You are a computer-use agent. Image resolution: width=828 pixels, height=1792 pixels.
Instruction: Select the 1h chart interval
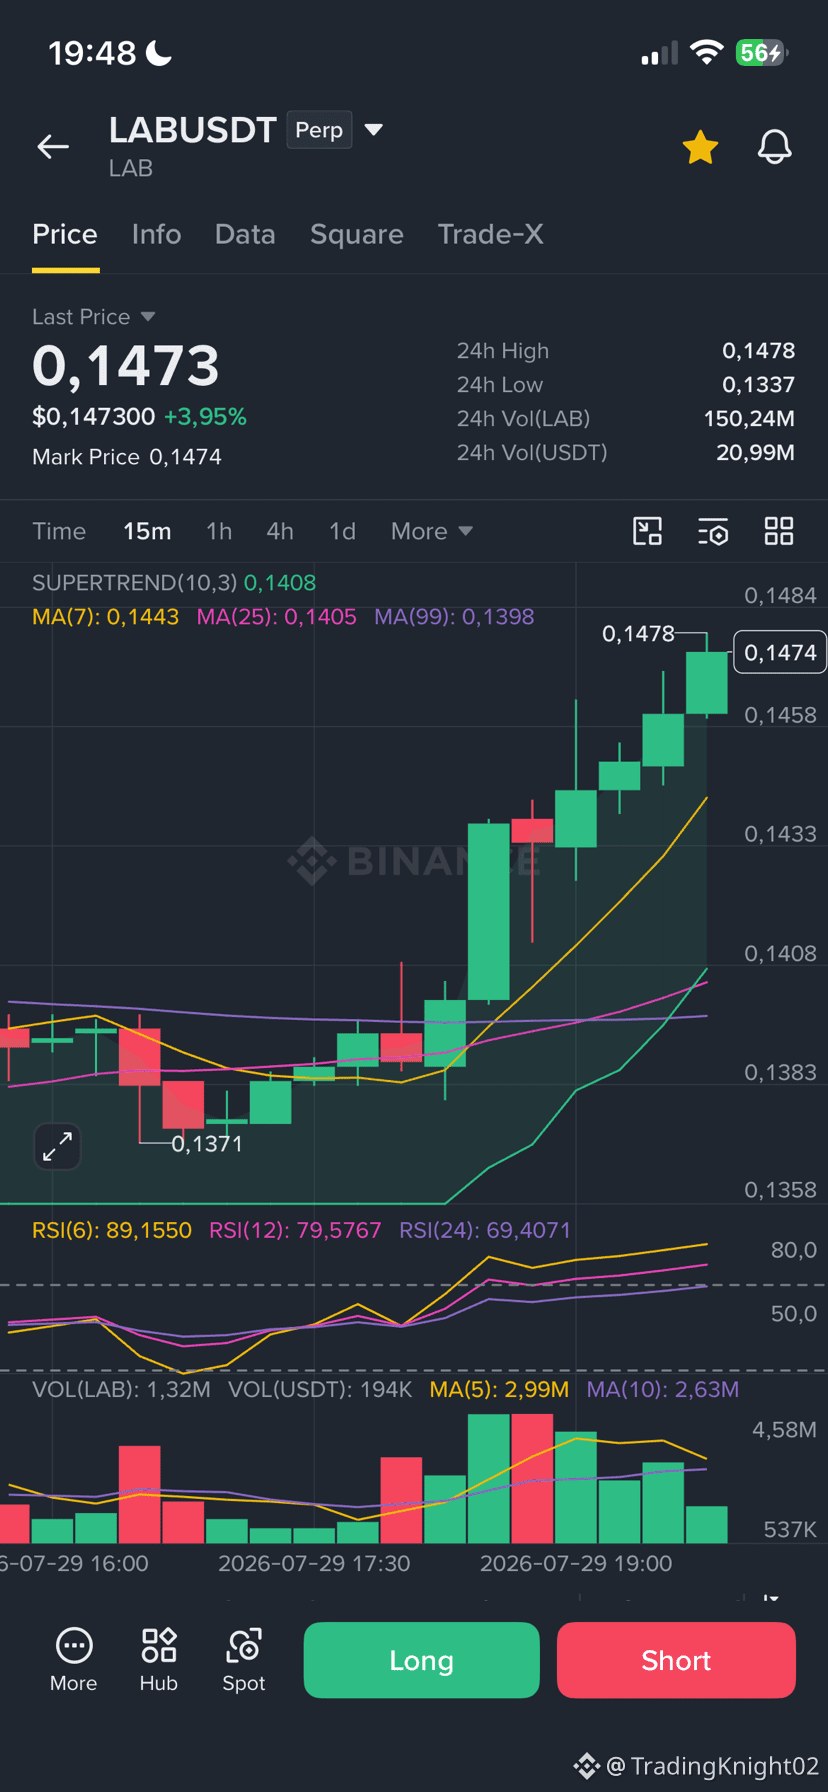219,531
